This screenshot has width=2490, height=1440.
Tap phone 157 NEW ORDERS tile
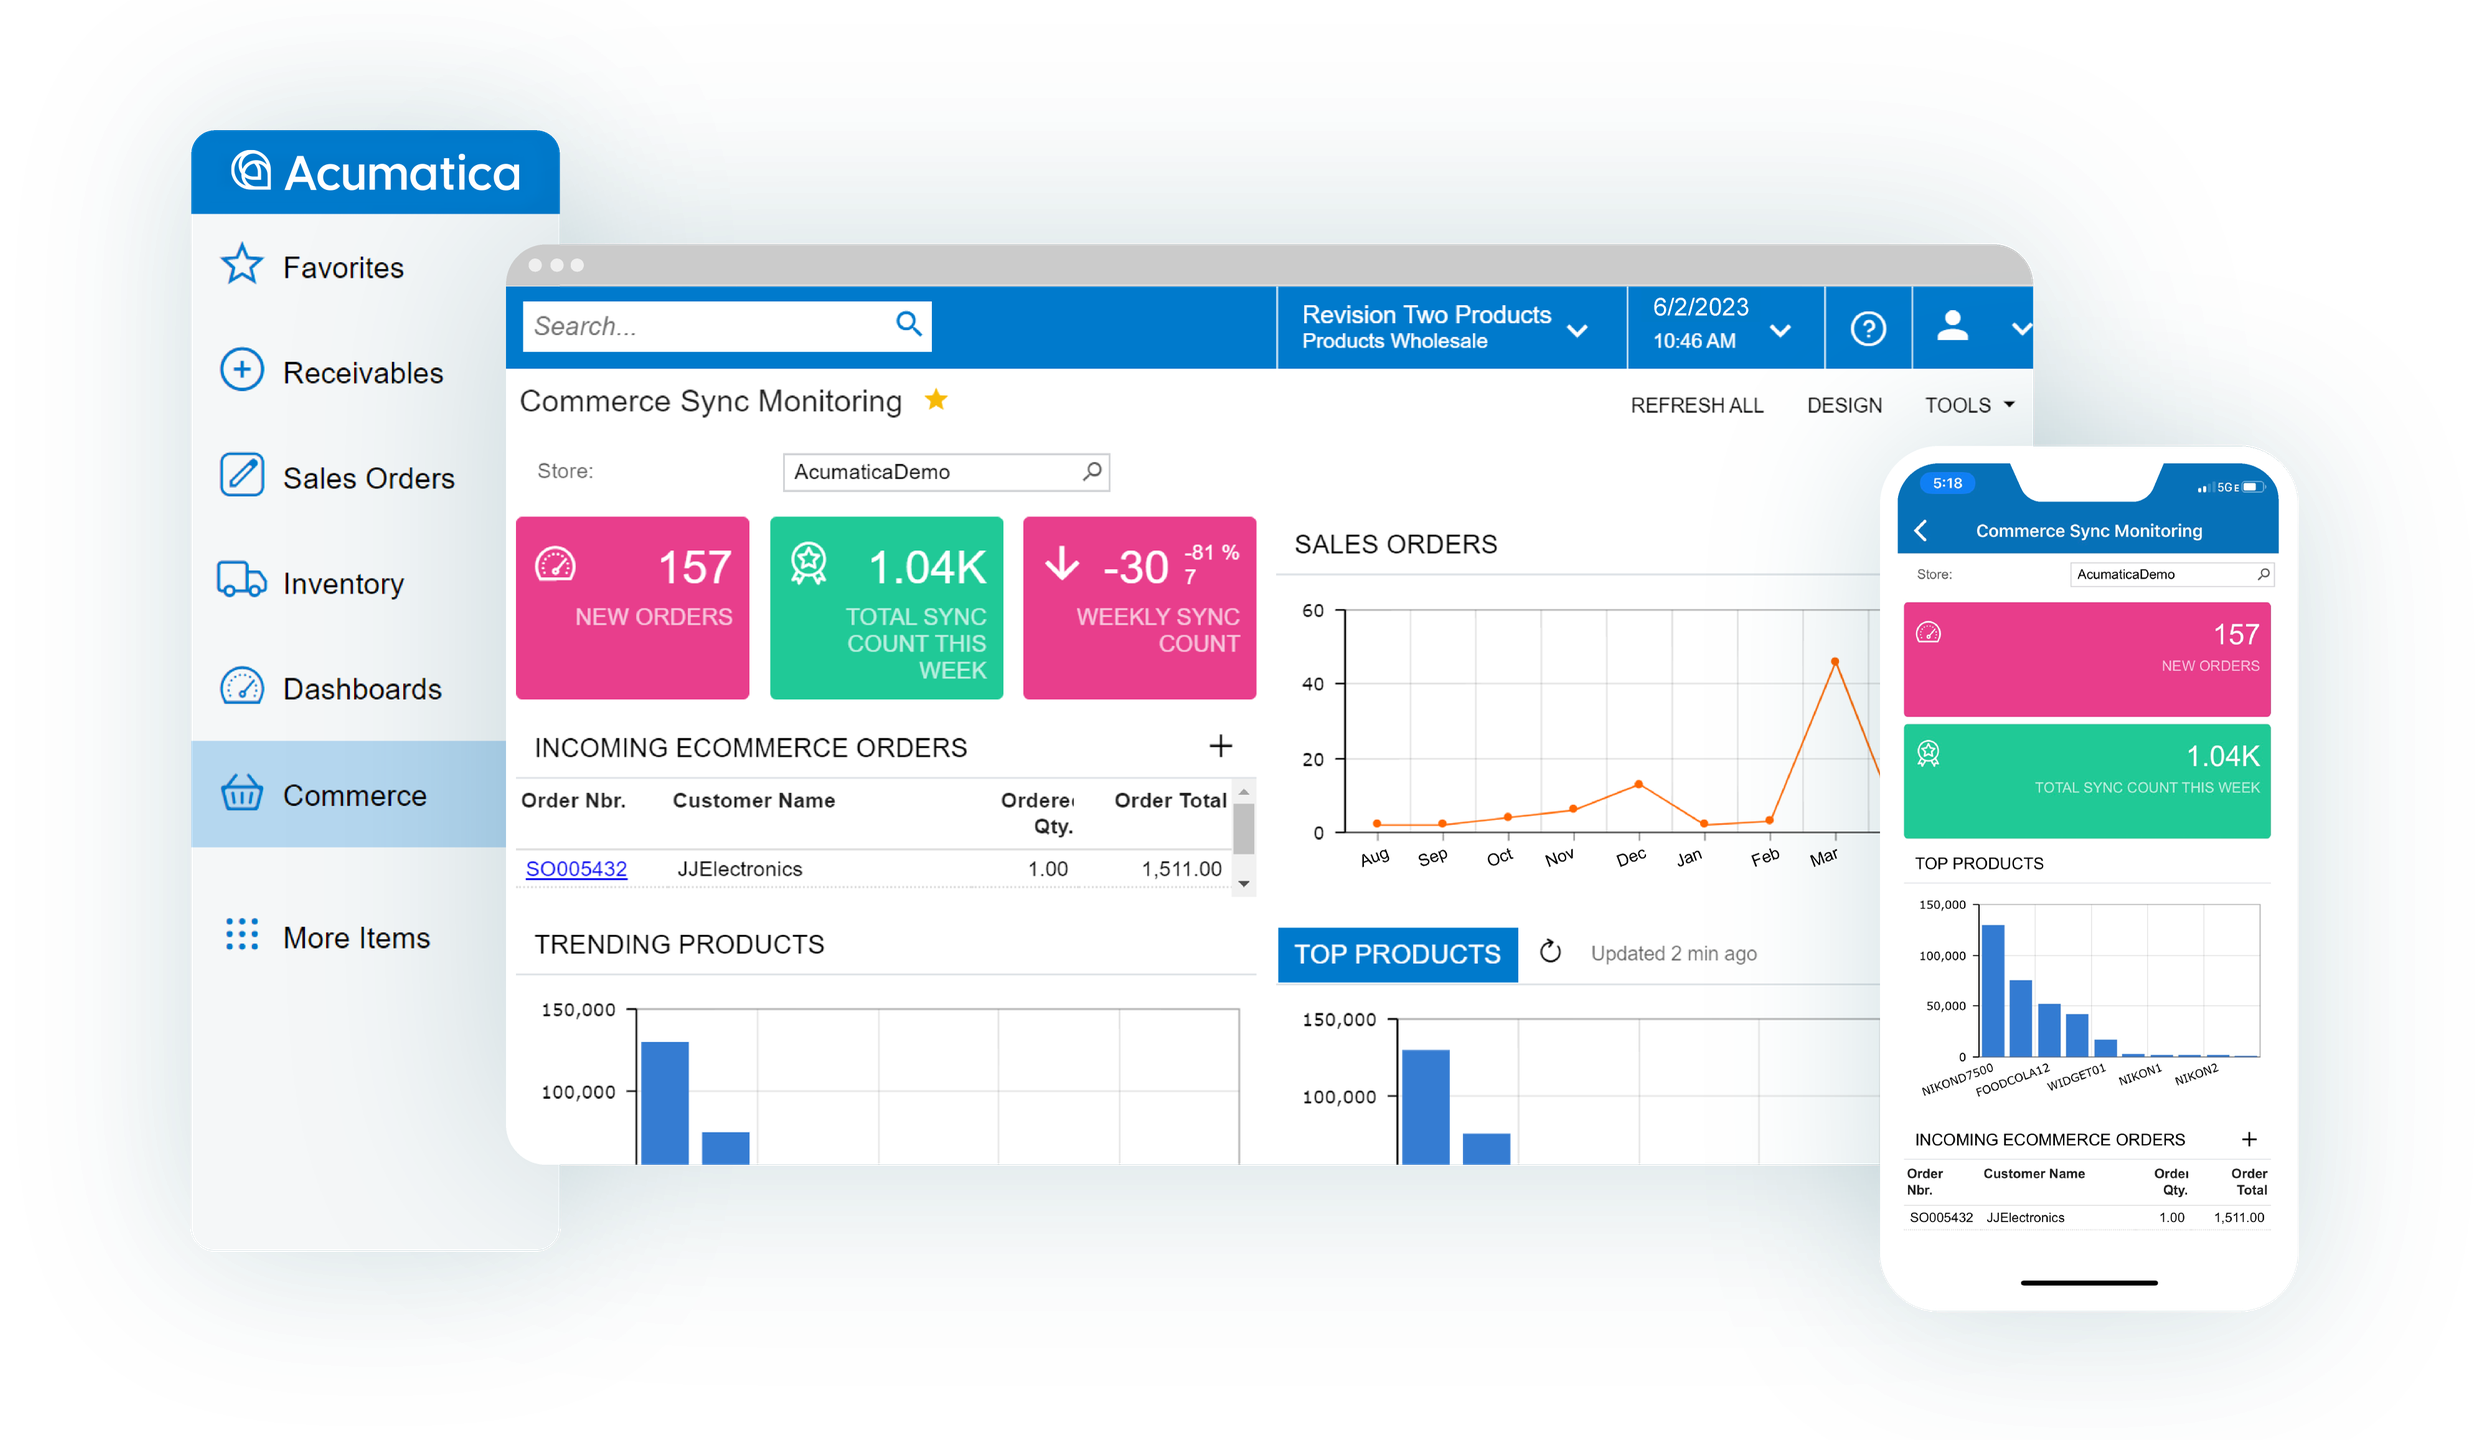pos(2087,658)
